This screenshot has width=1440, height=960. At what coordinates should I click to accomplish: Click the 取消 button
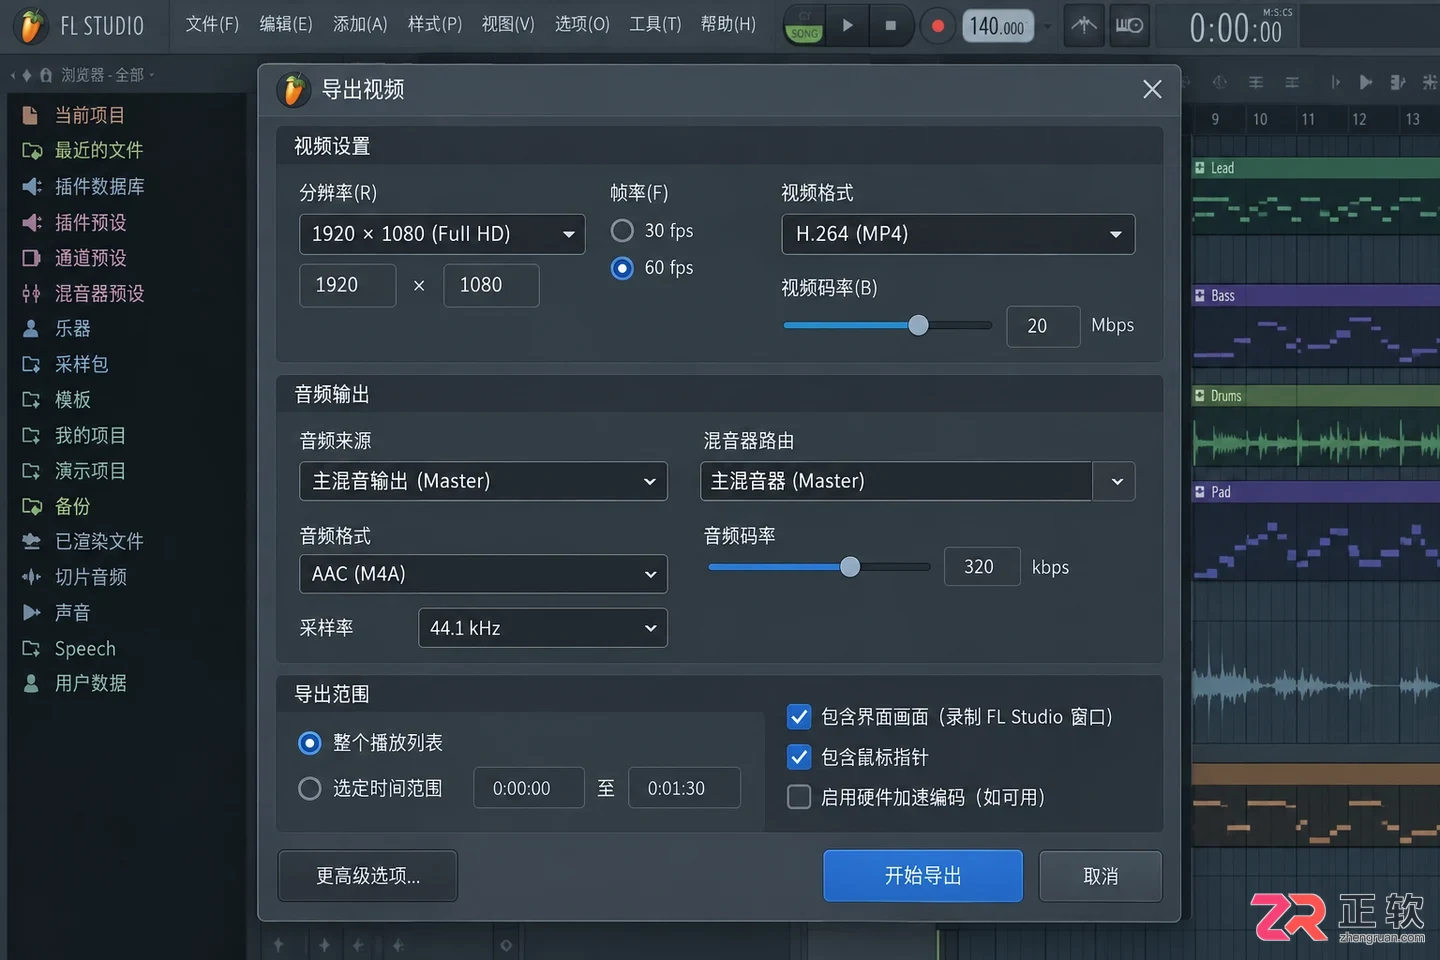pyautogui.click(x=1100, y=876)
